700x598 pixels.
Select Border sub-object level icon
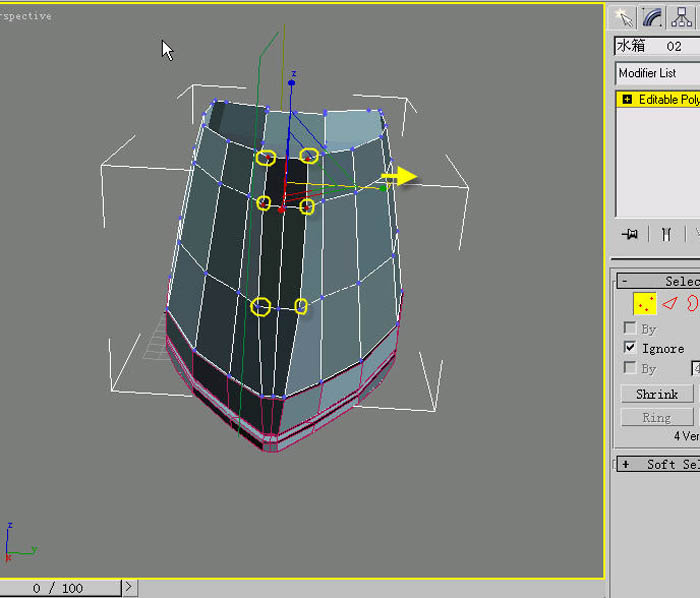coord(693,303)
